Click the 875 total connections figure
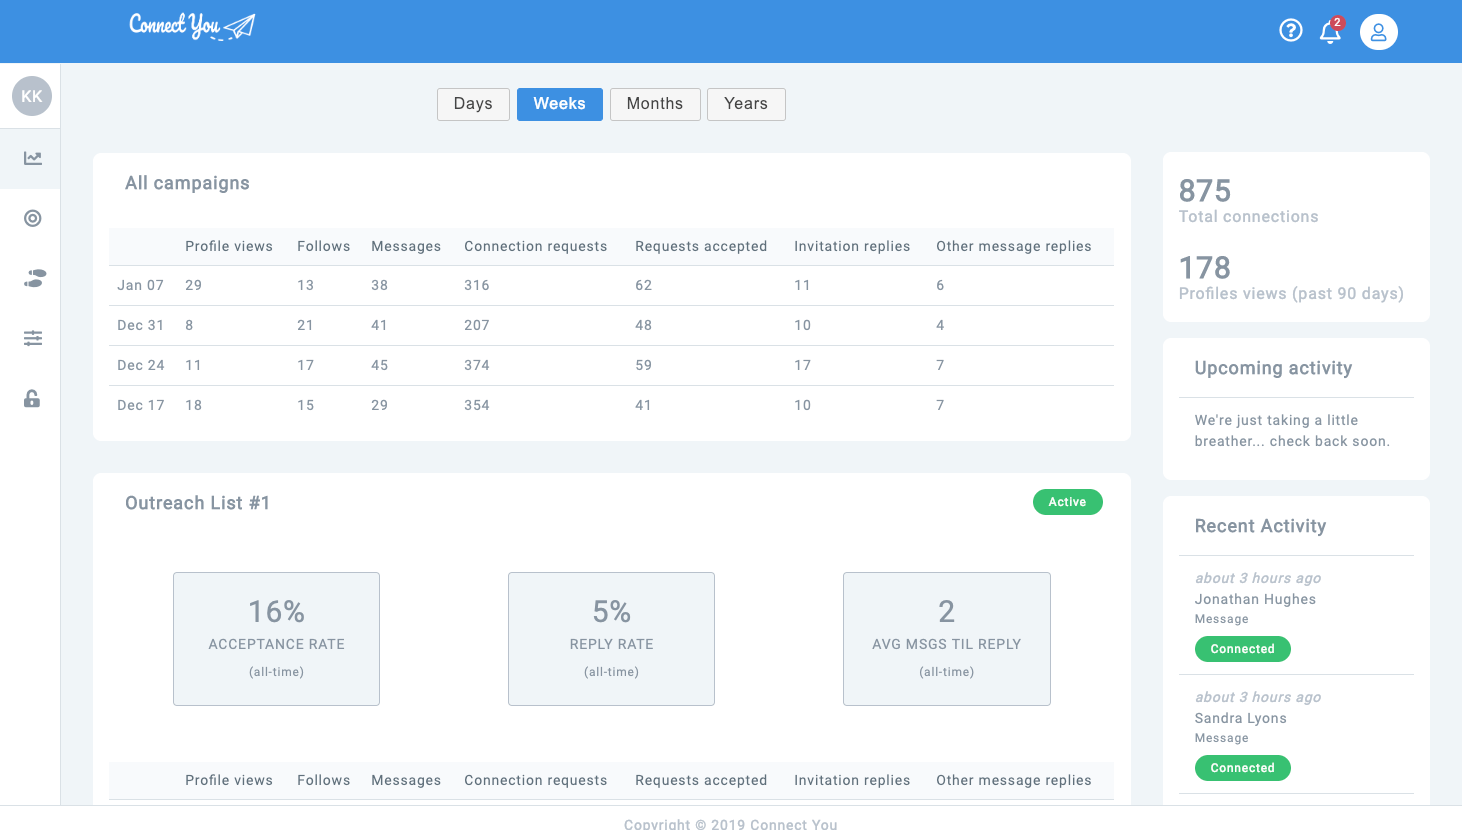 (1205, 190)
